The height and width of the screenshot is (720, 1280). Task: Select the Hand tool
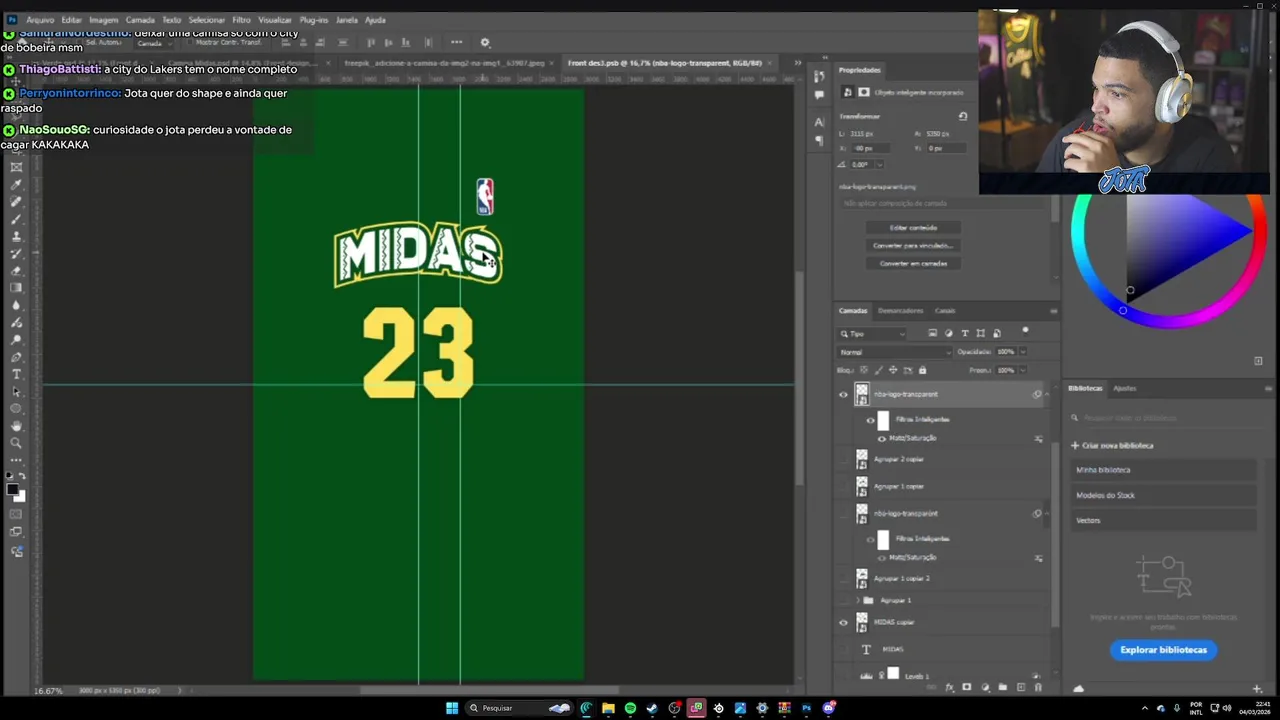pos(16,425)
